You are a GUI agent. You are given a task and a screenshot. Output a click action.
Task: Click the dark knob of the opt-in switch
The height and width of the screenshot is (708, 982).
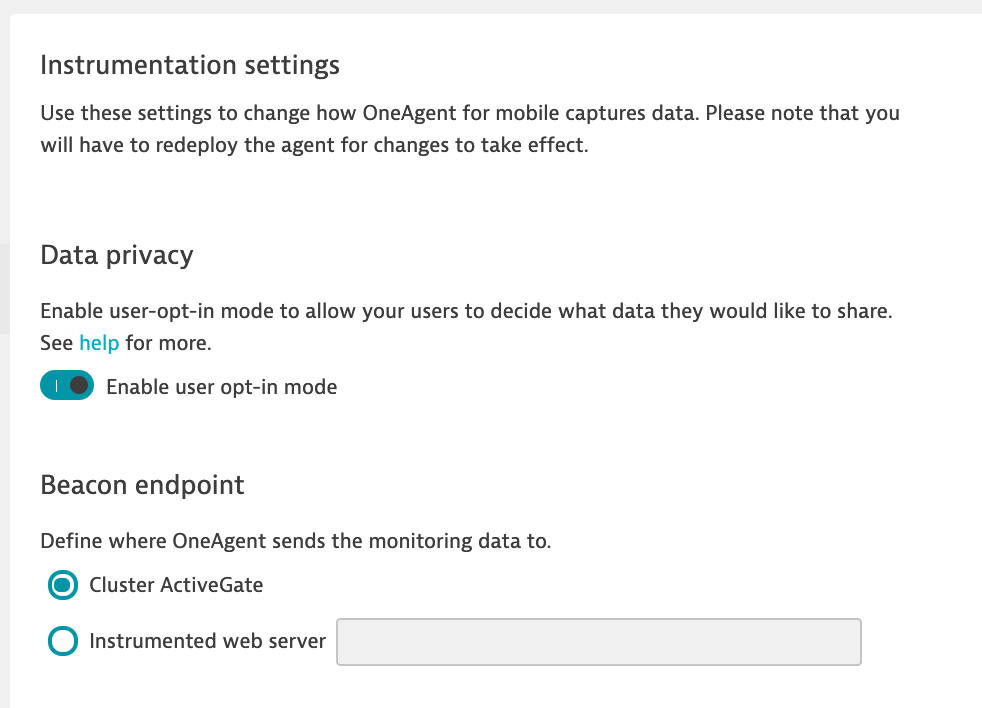click(x=80, y=386)
